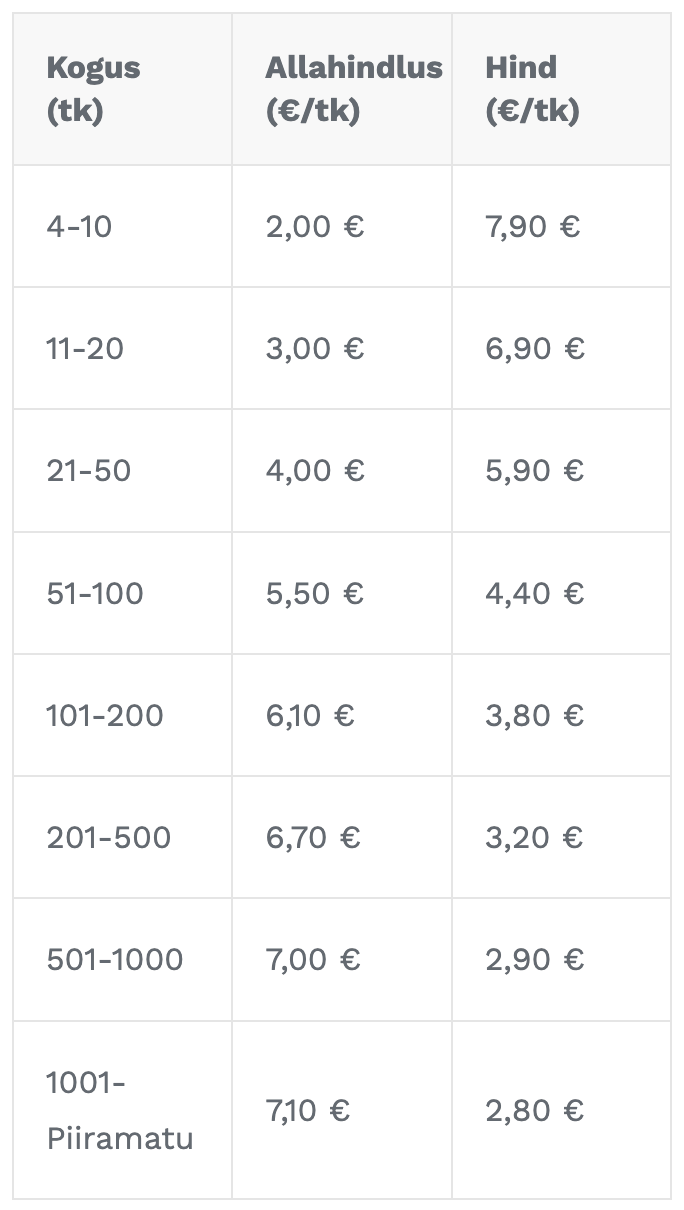The width and height of the screenshot is (684, 1210).
Task: Select the 501-1000 quantity cell
Action: click(x=115, y=959)
